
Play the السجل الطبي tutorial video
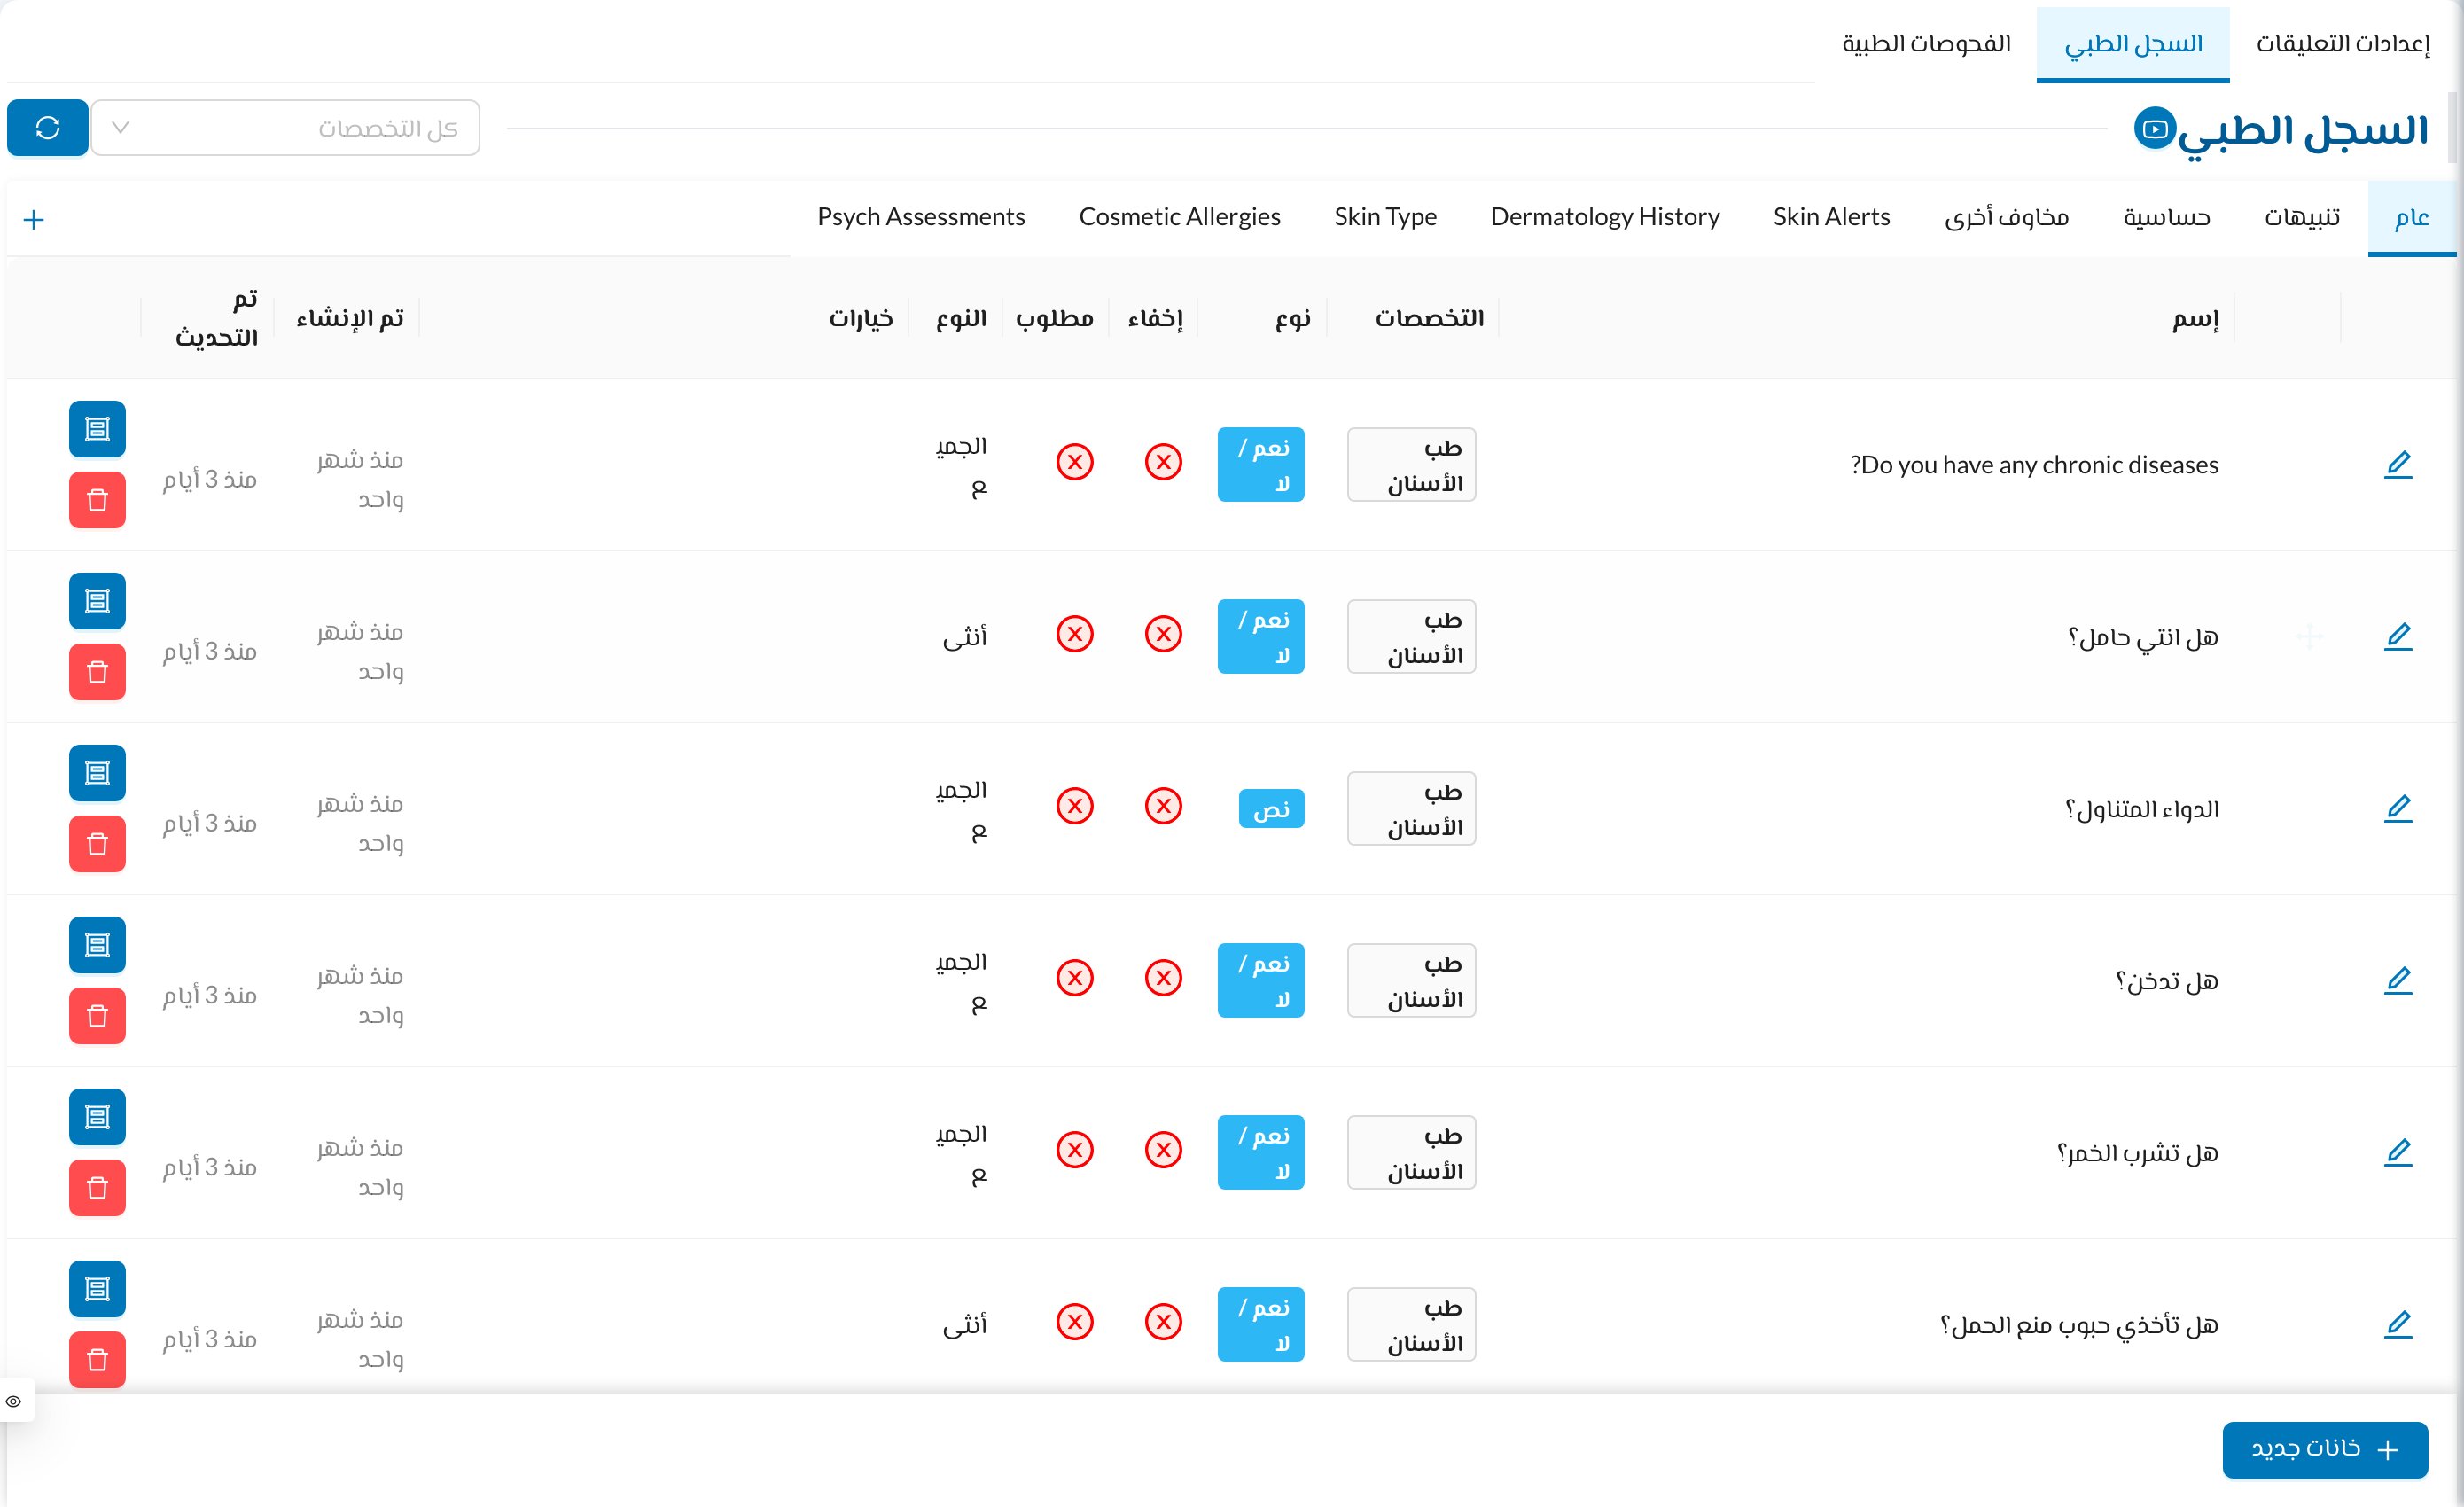pyautogui.click(x=2155, y=128)
